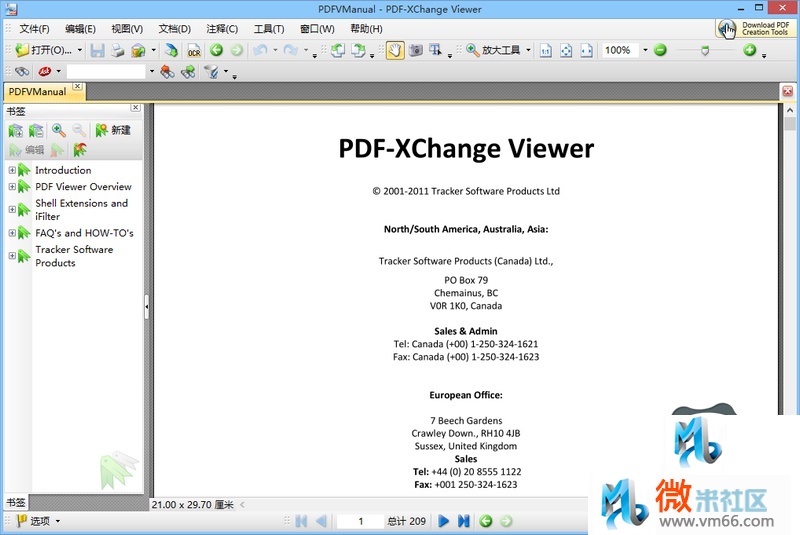Open the 注释(C) menu
This screenshot has width=800, height=535.
(x=222, y=29)
